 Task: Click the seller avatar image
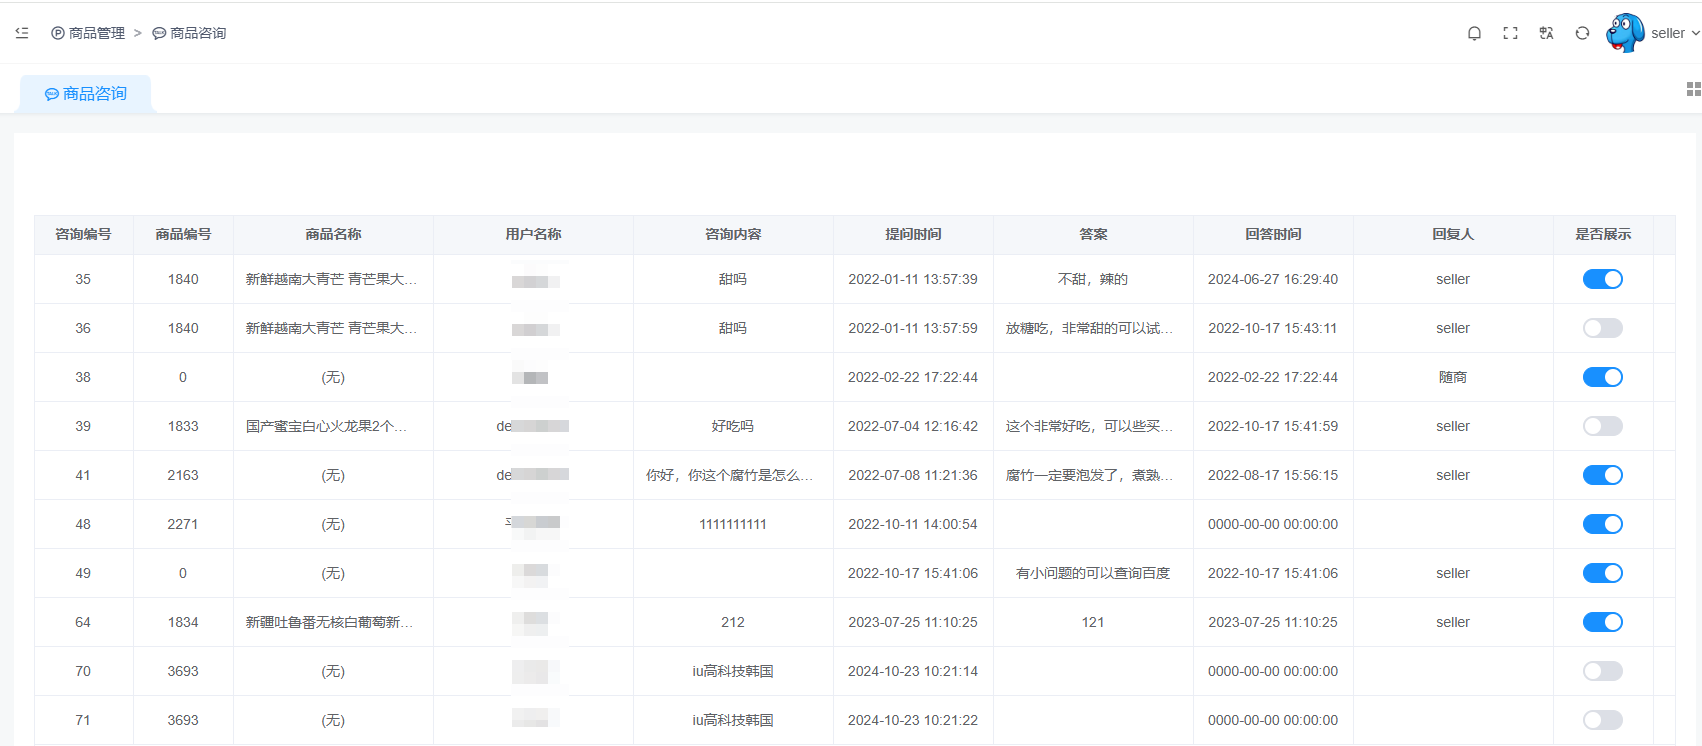pos(1625,33)
